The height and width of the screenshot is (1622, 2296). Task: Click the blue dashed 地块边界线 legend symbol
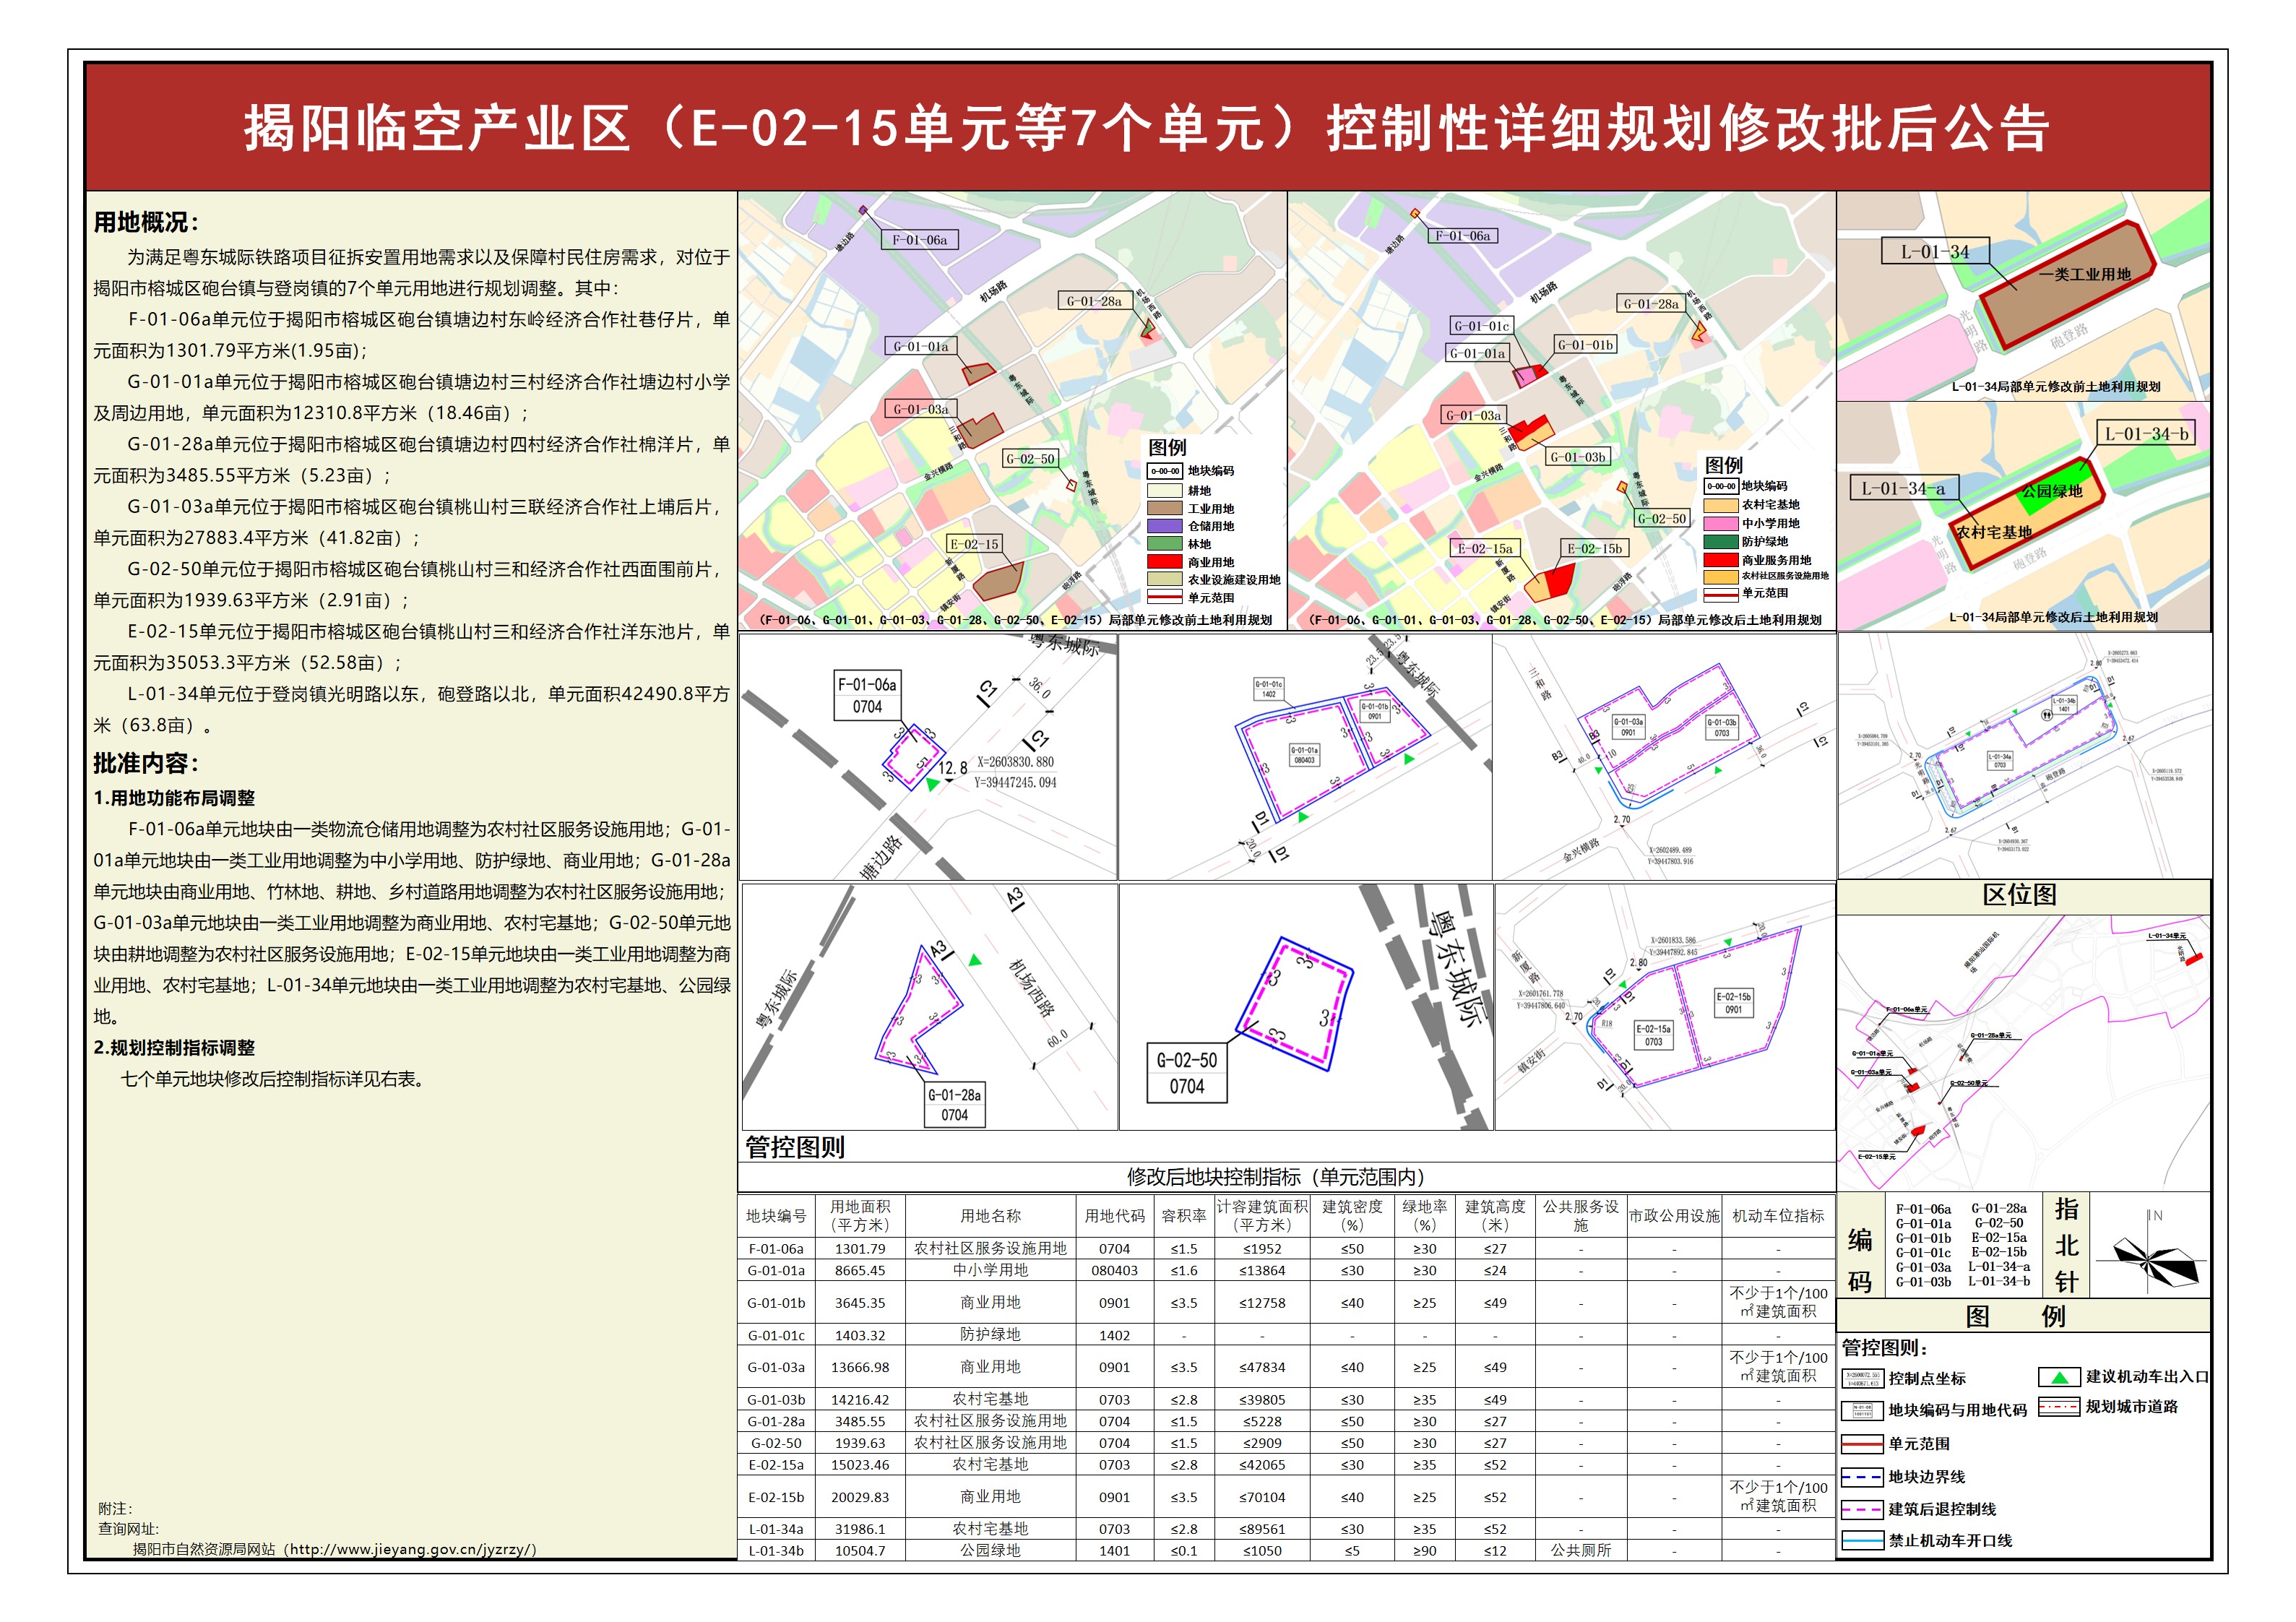point(1862,1477)
